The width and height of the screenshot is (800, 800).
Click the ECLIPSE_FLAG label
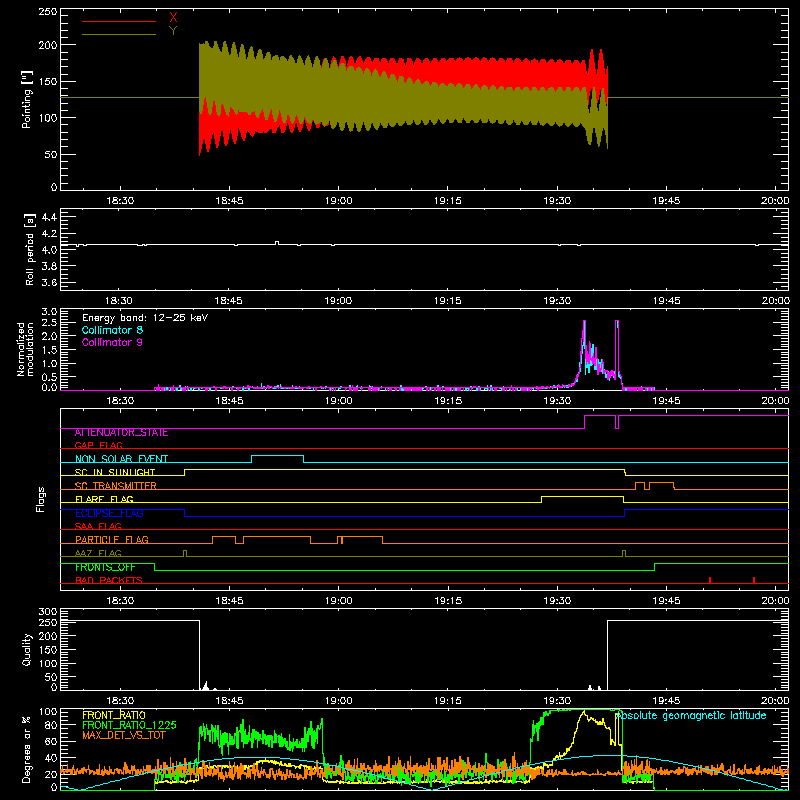[109, 513]
